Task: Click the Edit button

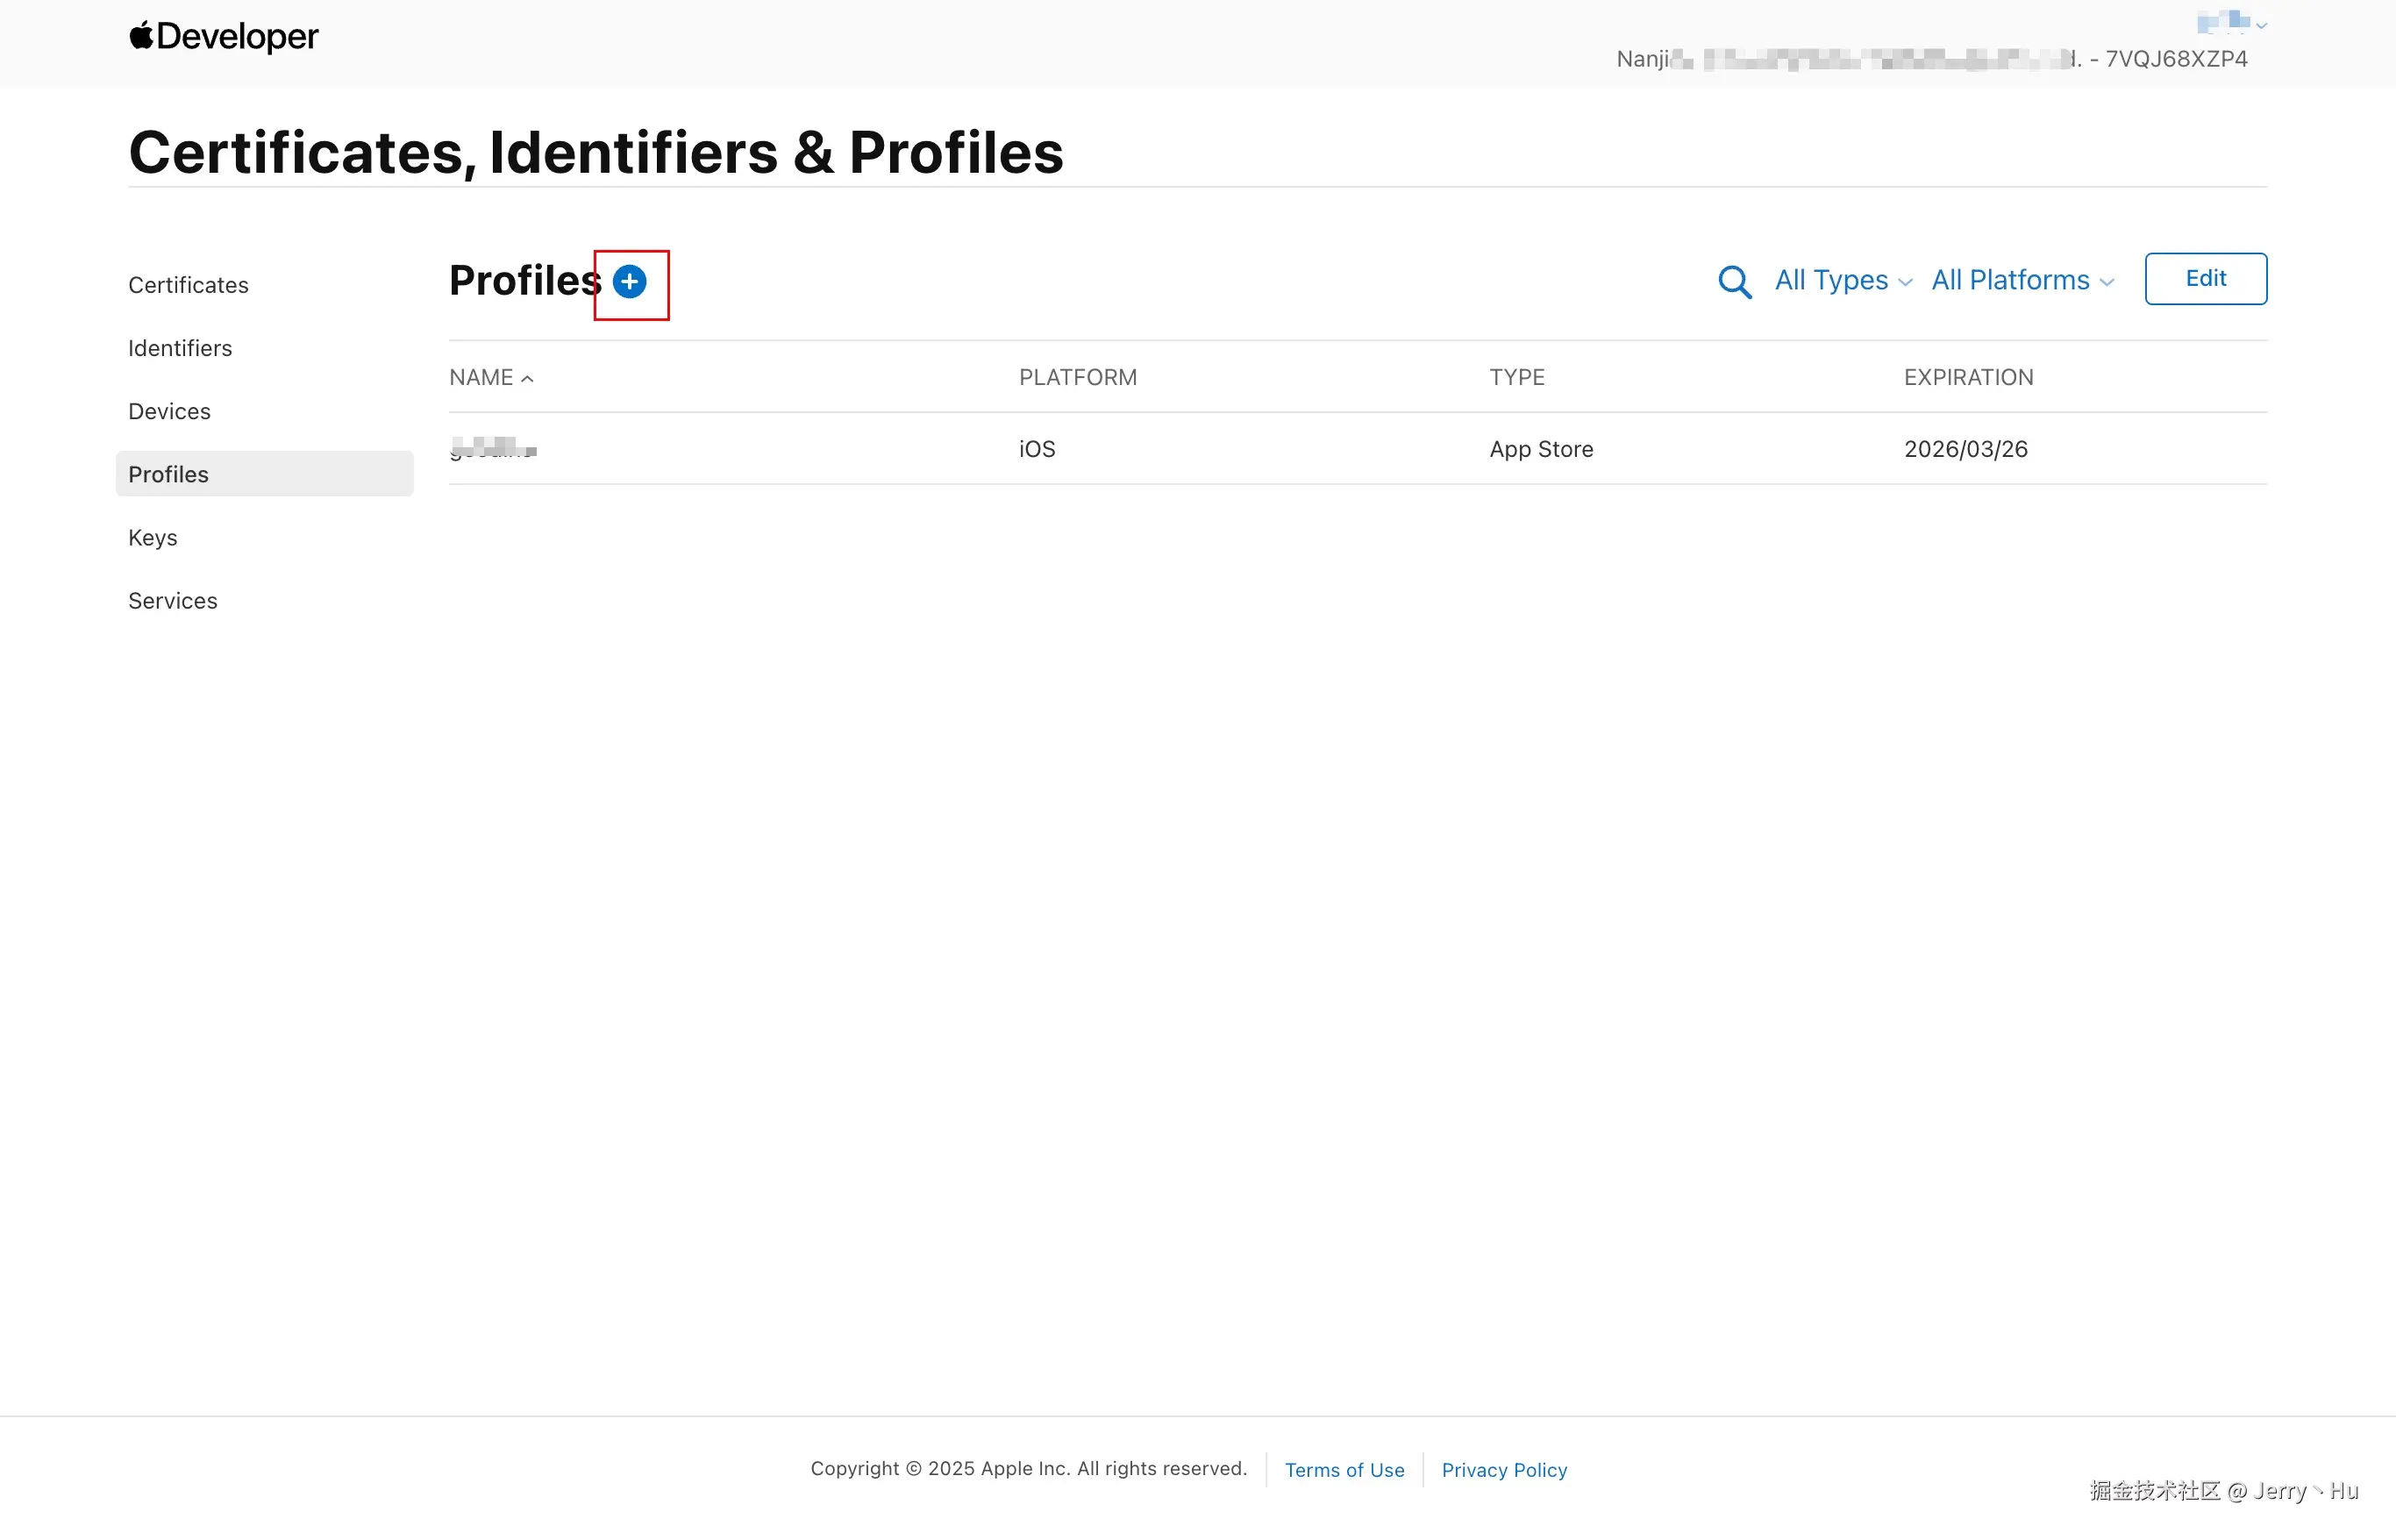Action: point(2204,279)
